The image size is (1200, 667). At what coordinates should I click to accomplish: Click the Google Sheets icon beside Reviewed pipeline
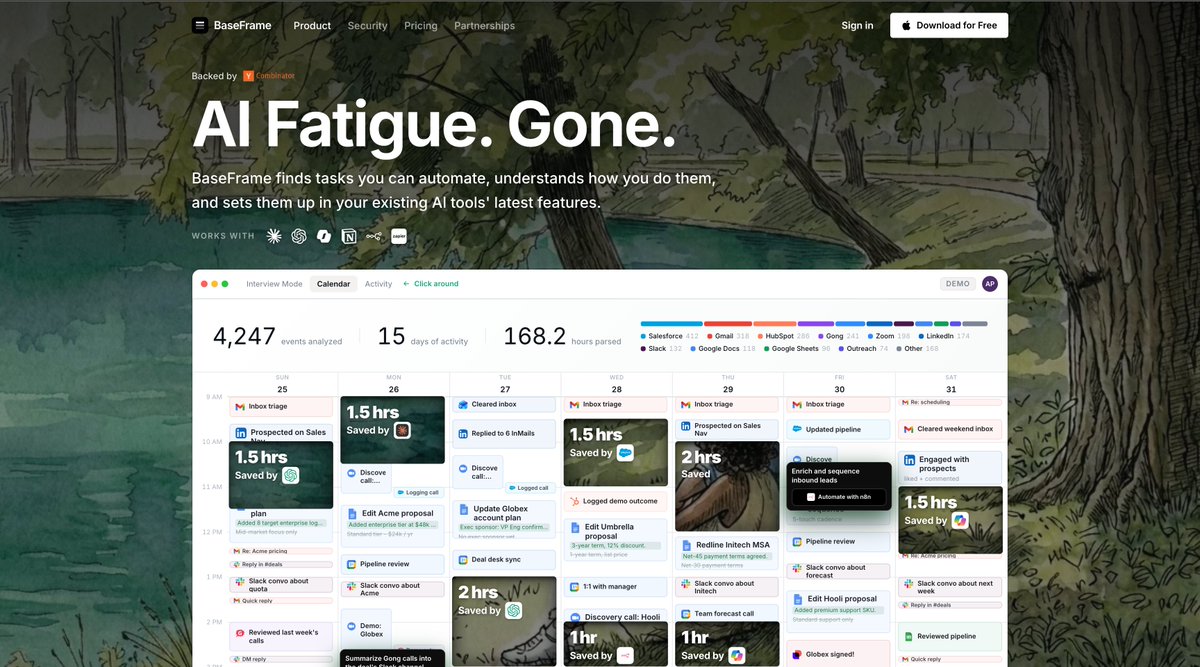[x=909, y=636]
